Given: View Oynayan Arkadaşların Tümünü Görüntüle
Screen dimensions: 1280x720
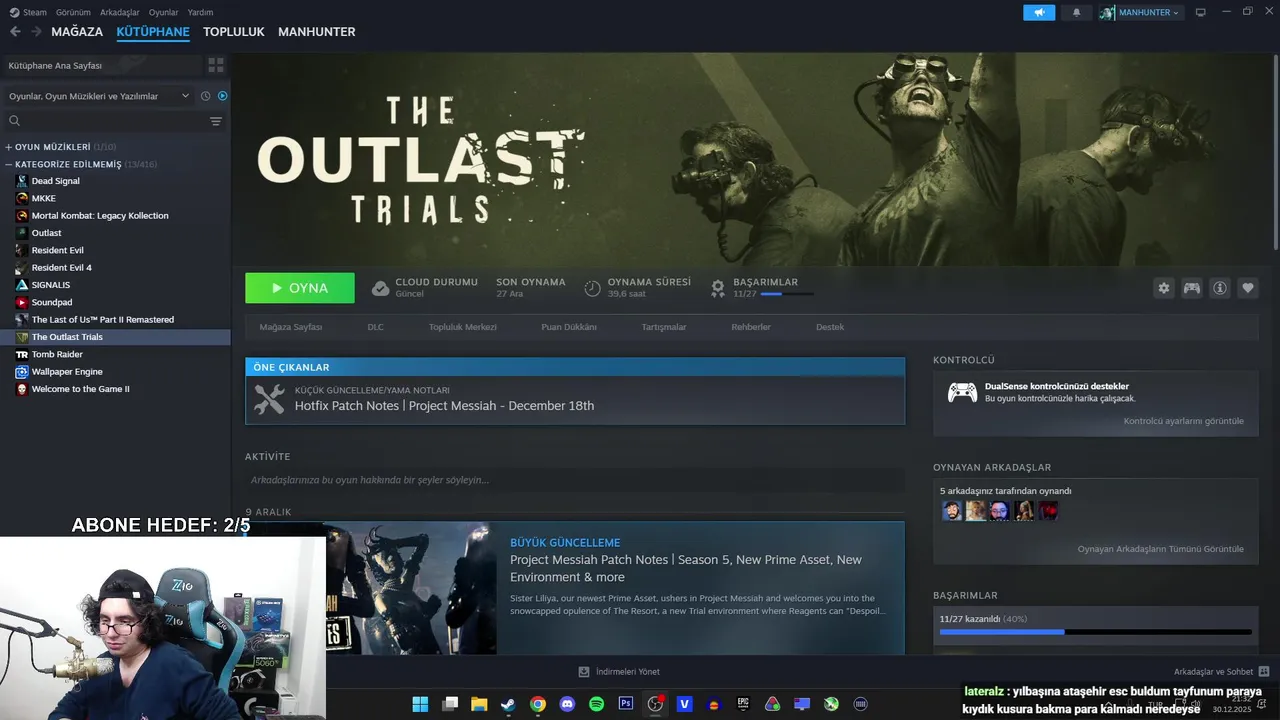Looking at the screenshot, I should point(1161,549).
